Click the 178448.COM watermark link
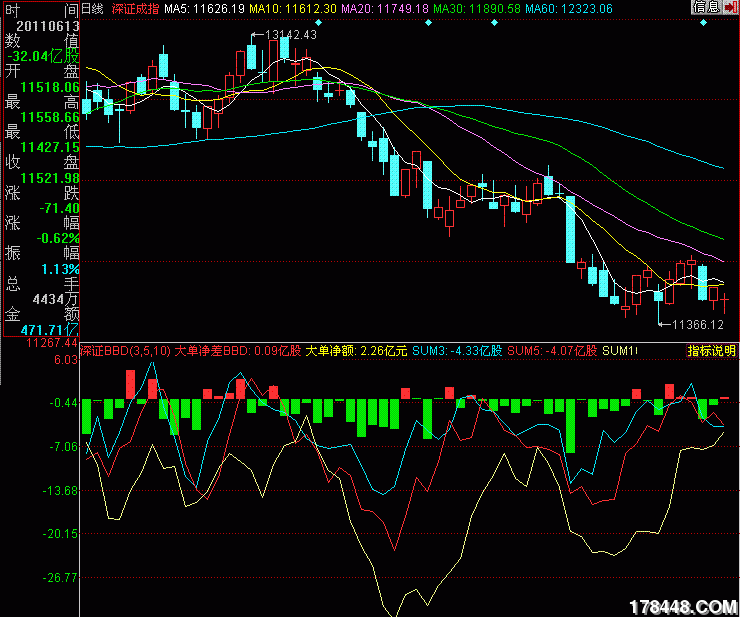The height and width of the screenshot is (617, 740). click(685, 606)
